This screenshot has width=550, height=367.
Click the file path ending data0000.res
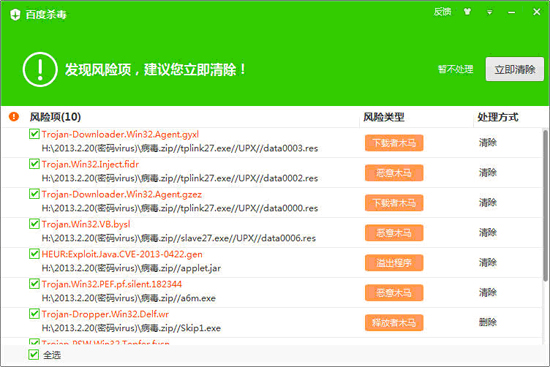click(x=180, y=208)
